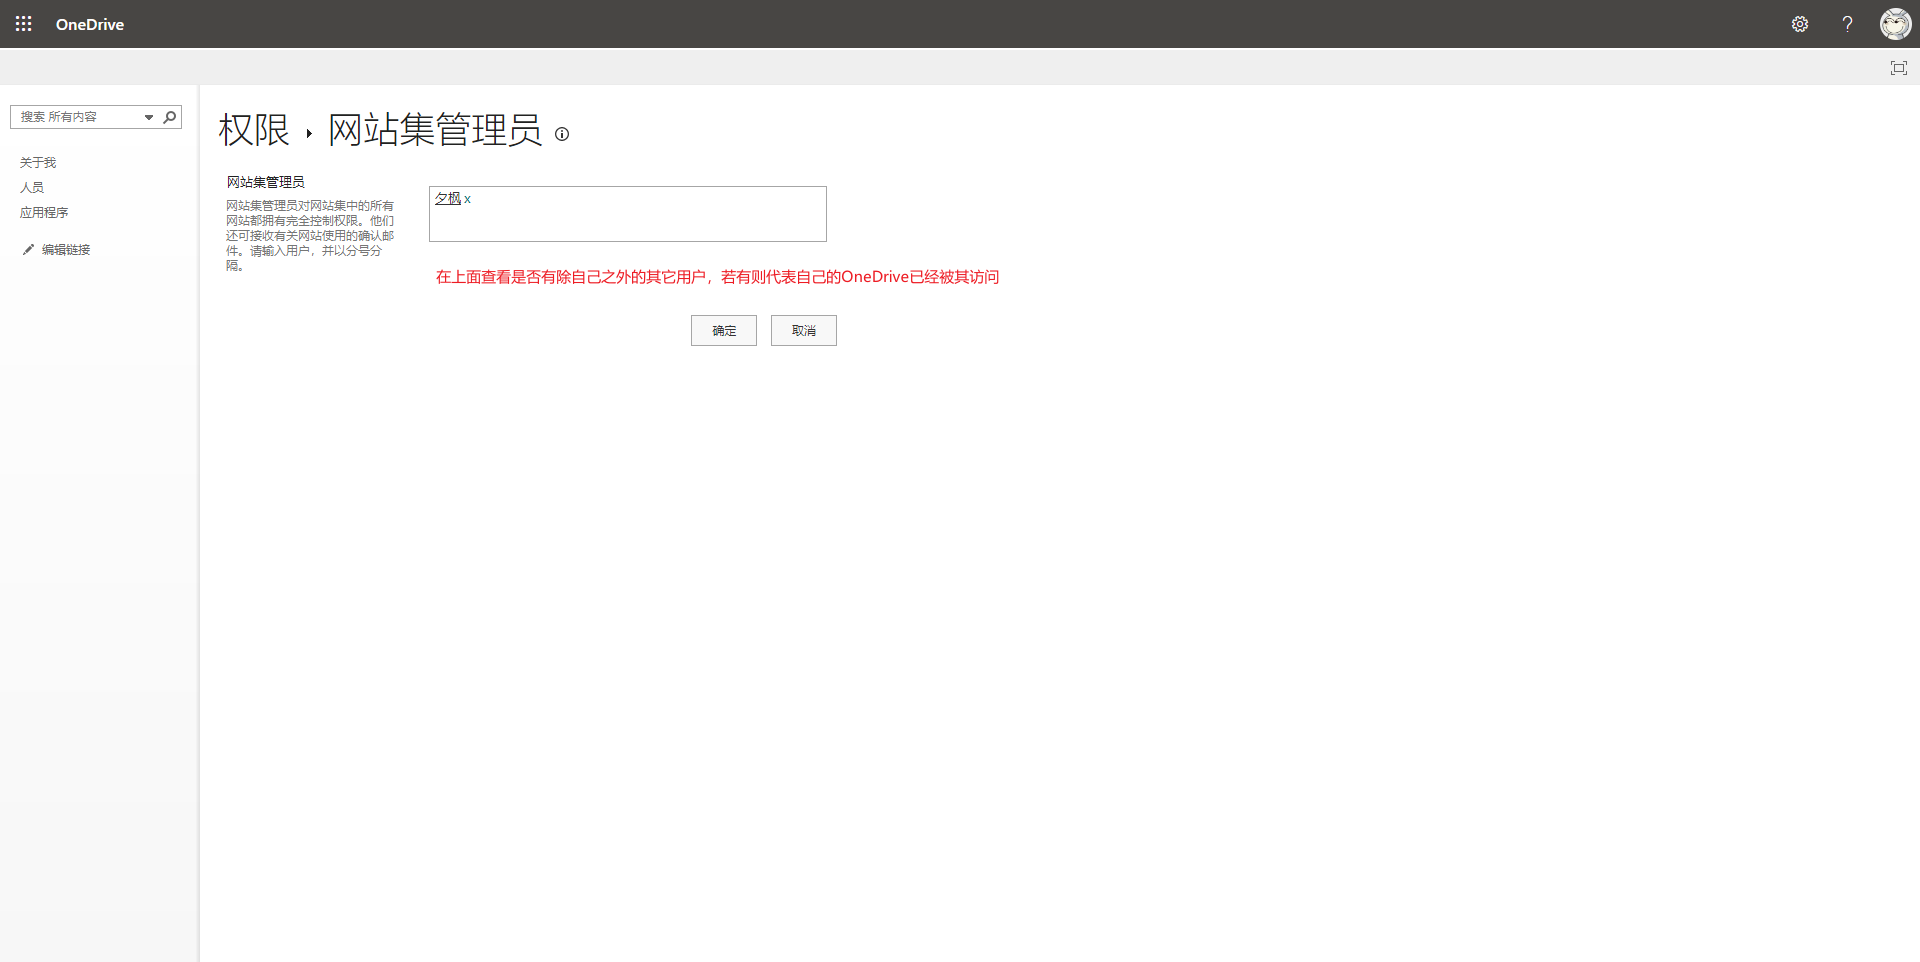
Task: Open 人员 in the left navigation
Action: coord(32,188)
